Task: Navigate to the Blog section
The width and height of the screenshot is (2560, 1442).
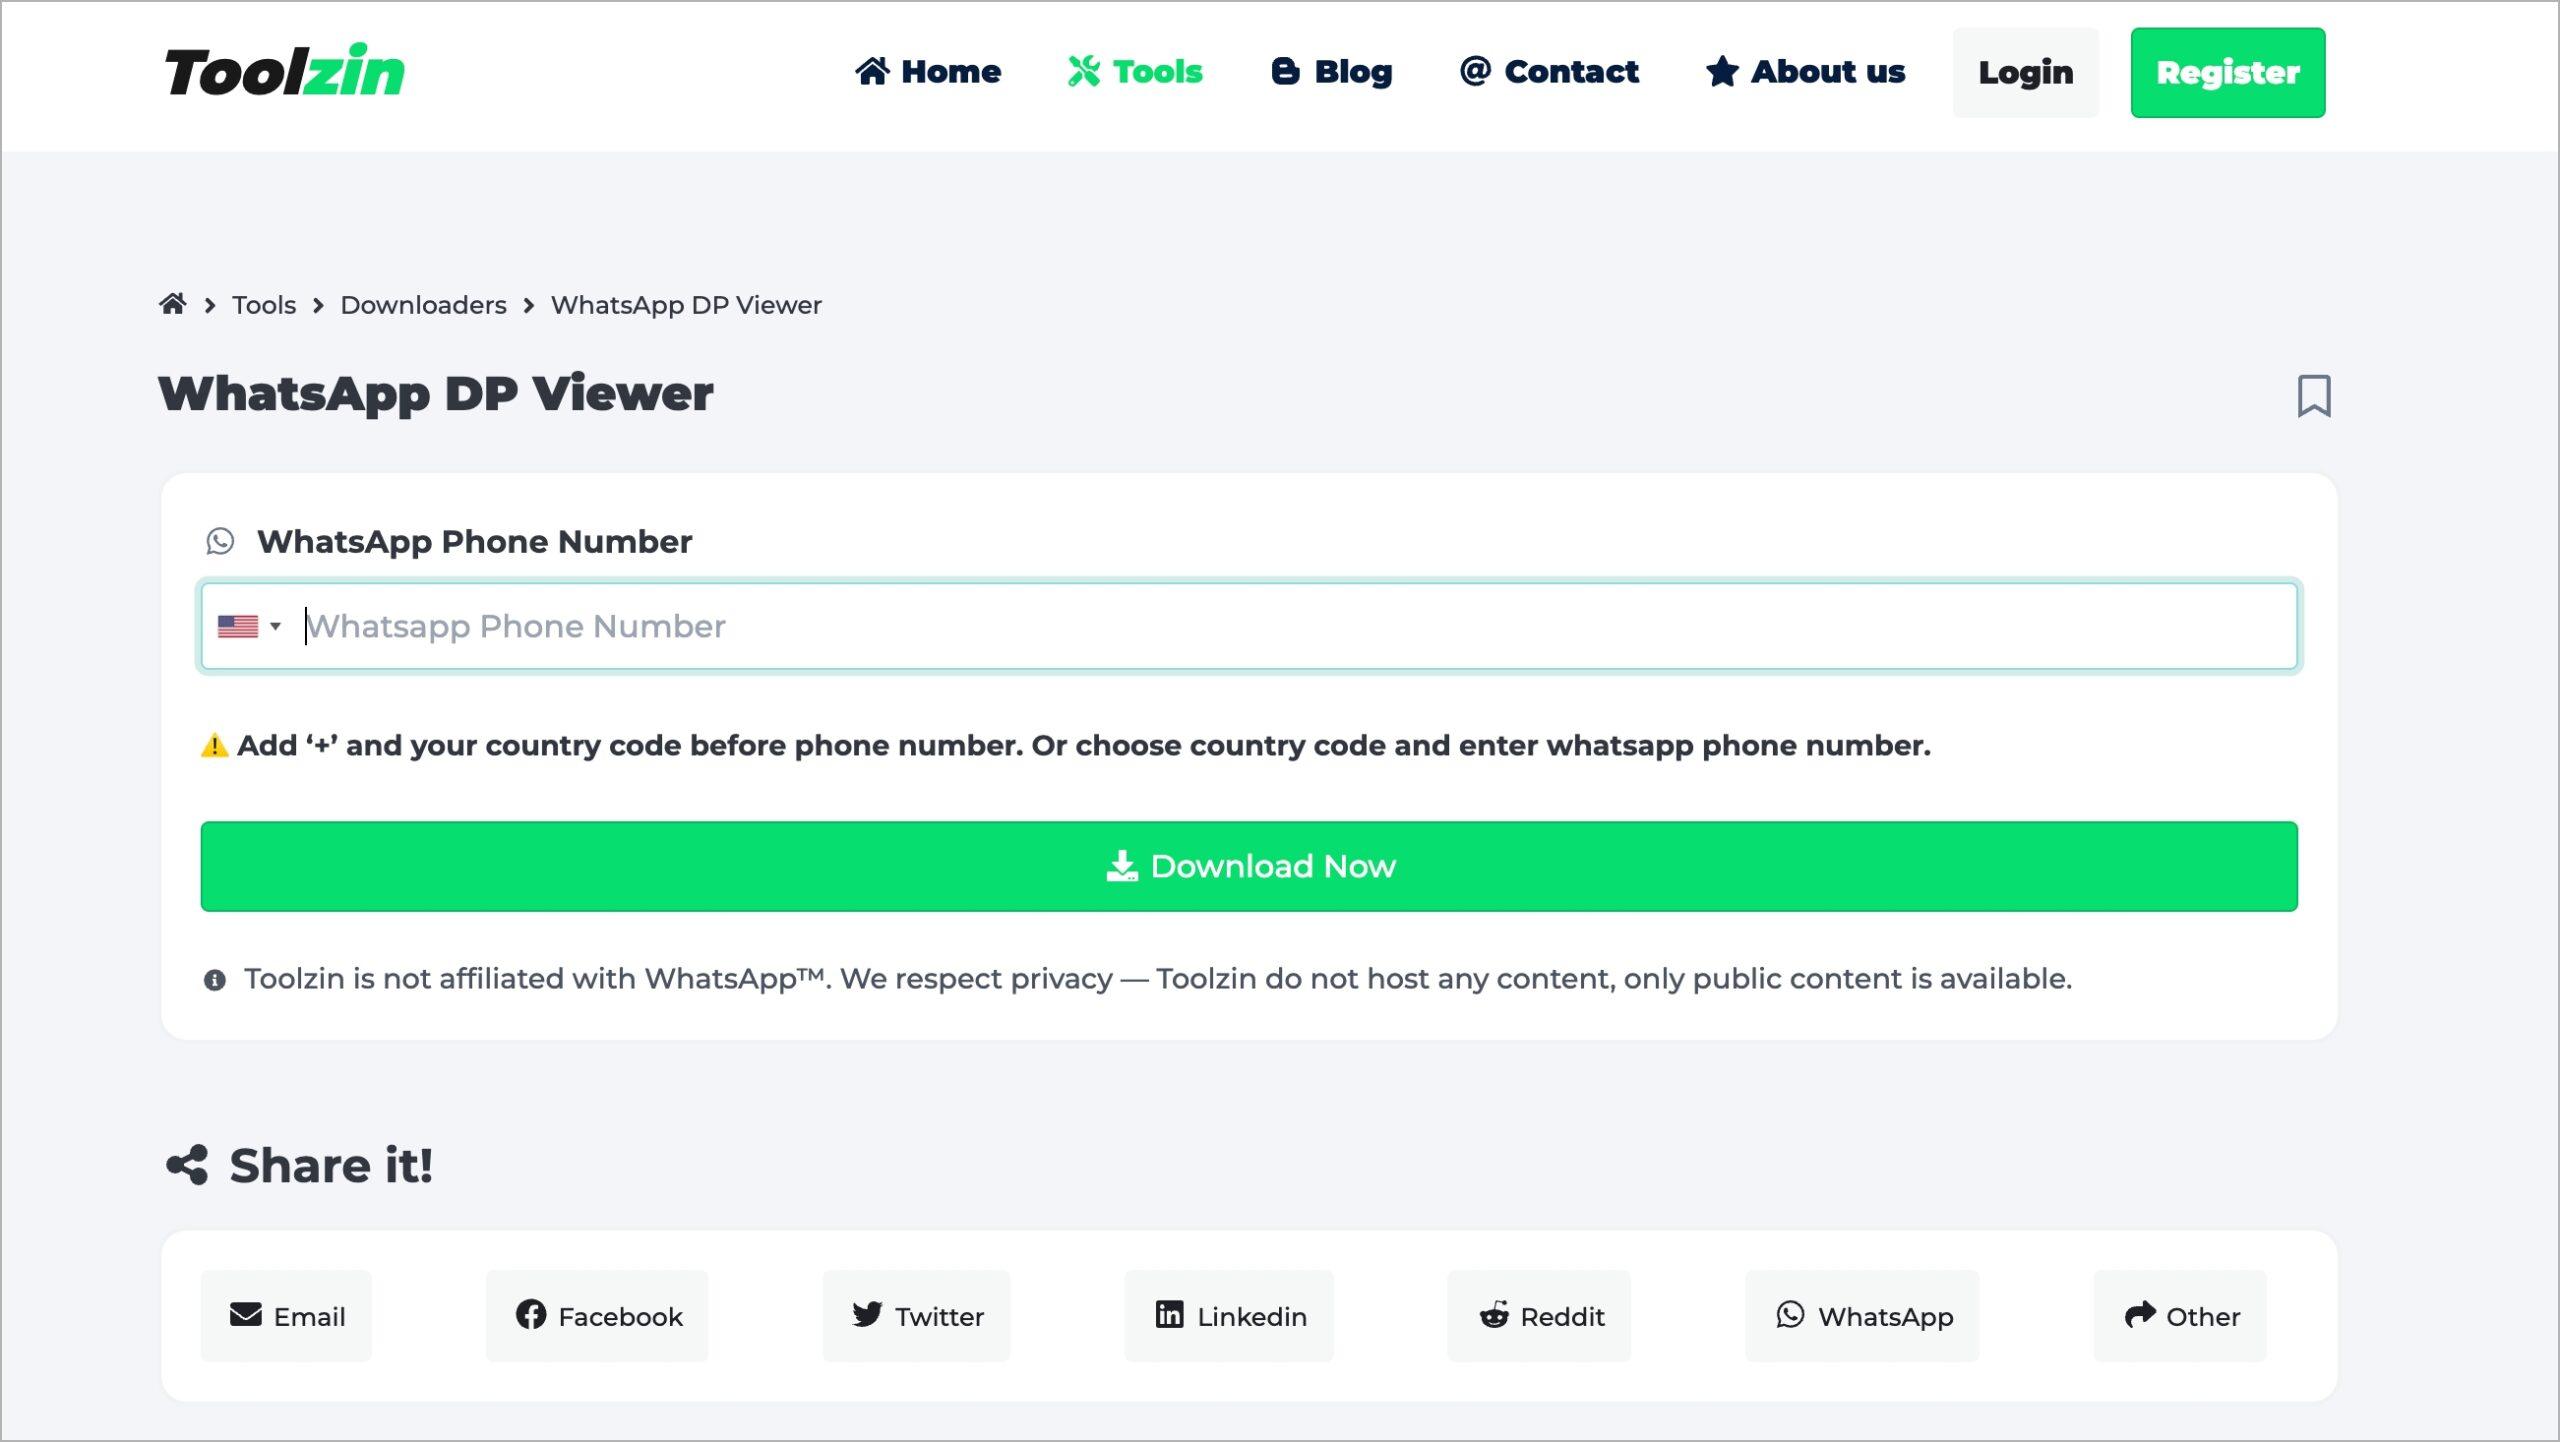Action: (x=1331, y=71)
